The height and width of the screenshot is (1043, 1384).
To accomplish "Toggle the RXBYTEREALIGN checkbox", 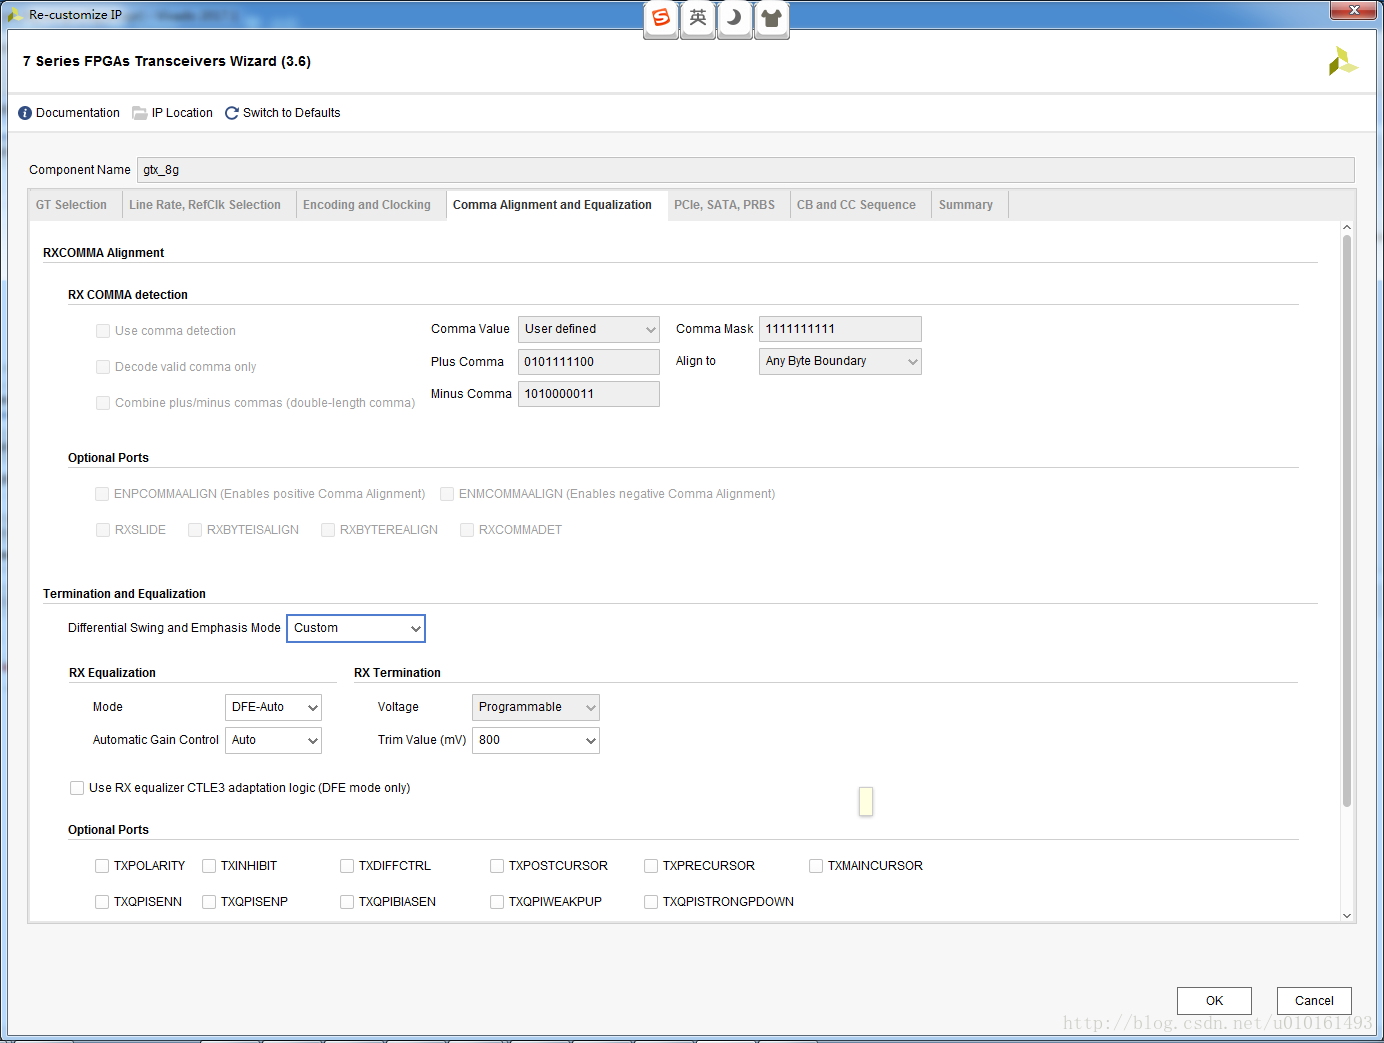I will point(328,530).
